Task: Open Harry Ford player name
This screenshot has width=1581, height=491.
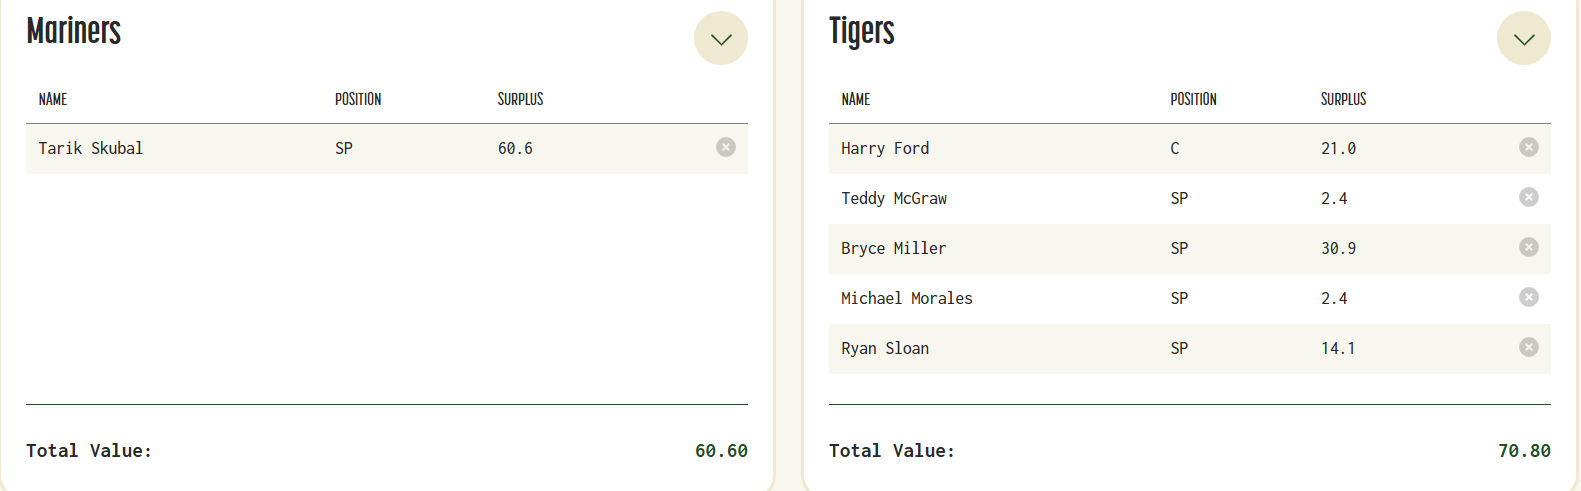Action: [x=885, y=148]
